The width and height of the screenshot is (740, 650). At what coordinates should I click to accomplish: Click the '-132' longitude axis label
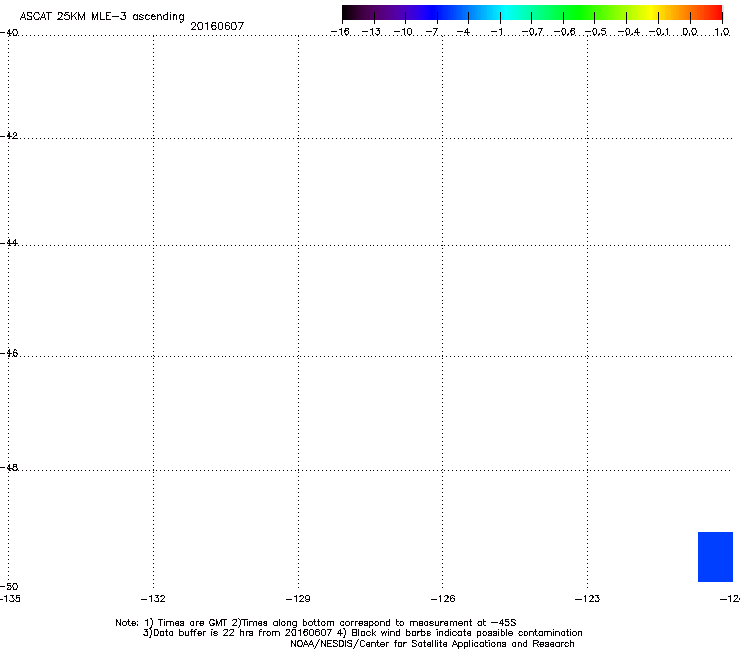click(x=153, y=599)
